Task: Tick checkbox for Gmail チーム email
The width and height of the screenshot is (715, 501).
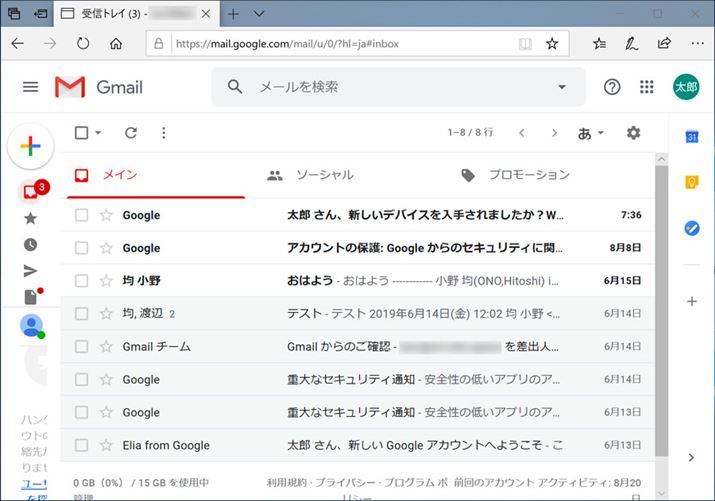Action: [x=82, y=347]
